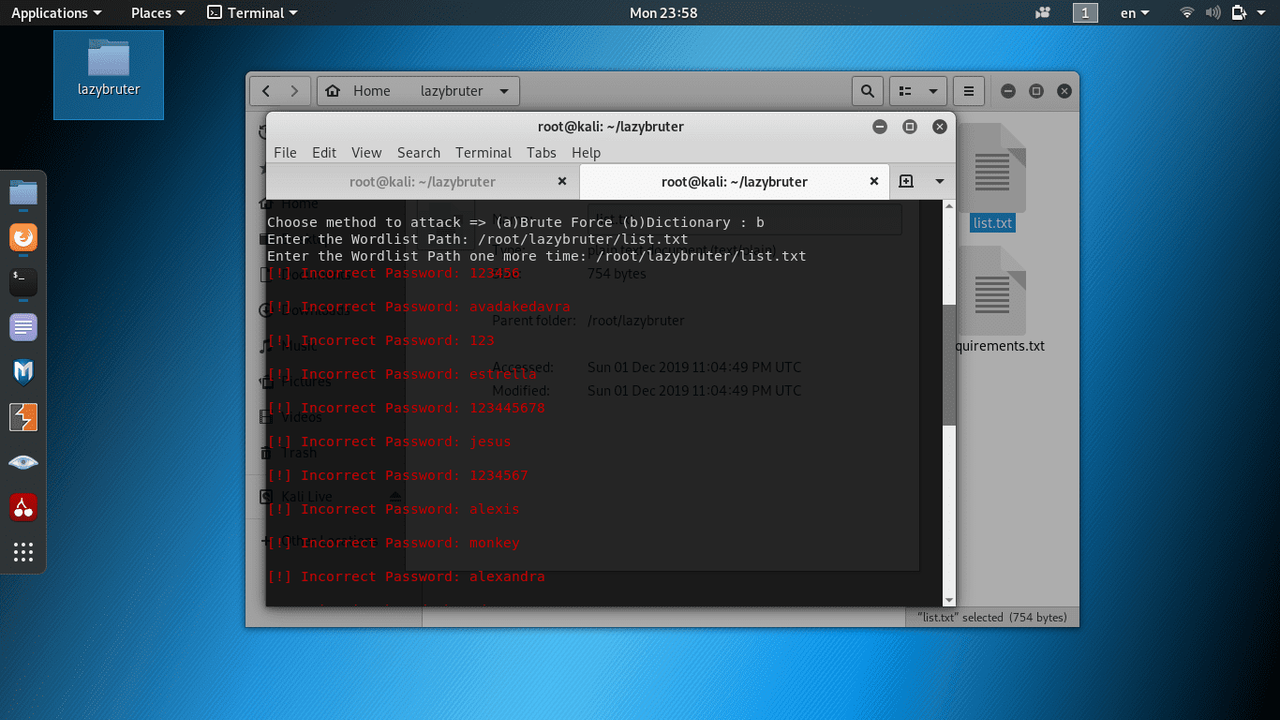Click the Wi-Fi status icon
The width and height of the screenshot is (1280, 720).
tap(1187, 13)
